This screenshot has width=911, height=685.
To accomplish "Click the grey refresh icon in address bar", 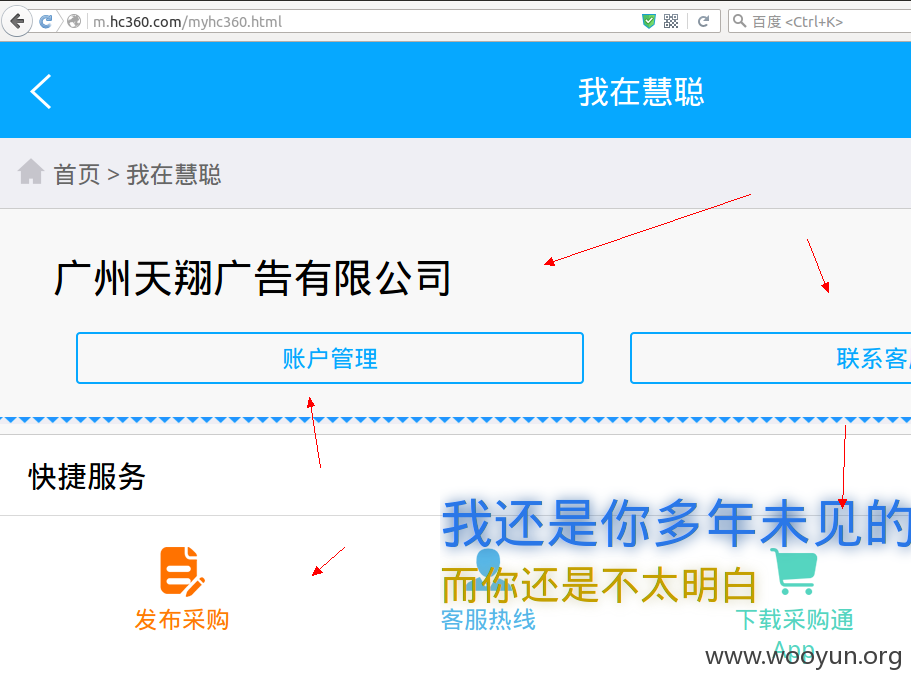I will click(x=704, y=21).
